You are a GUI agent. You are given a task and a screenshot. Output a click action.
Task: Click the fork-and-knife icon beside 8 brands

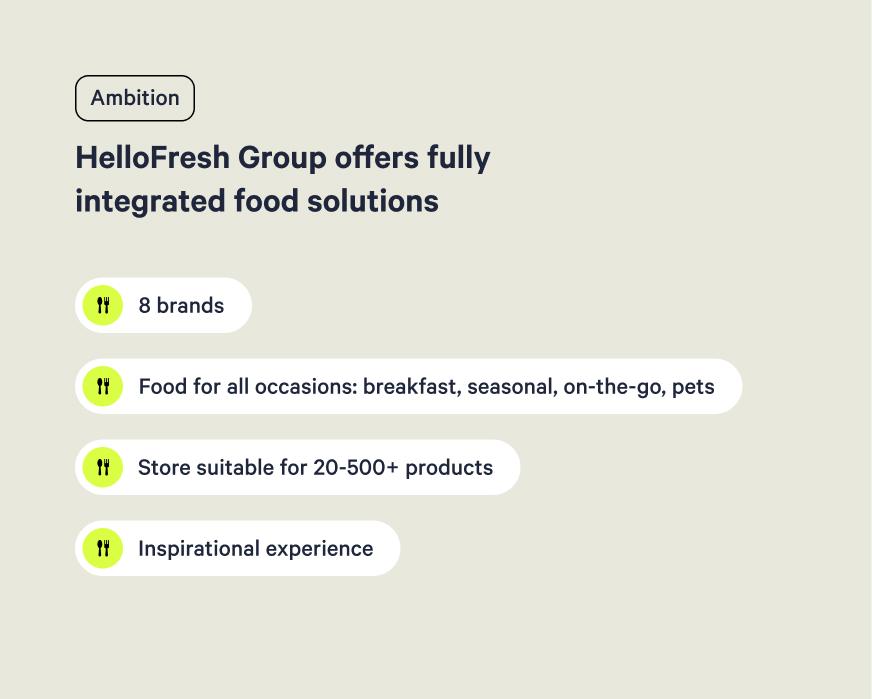102,306
